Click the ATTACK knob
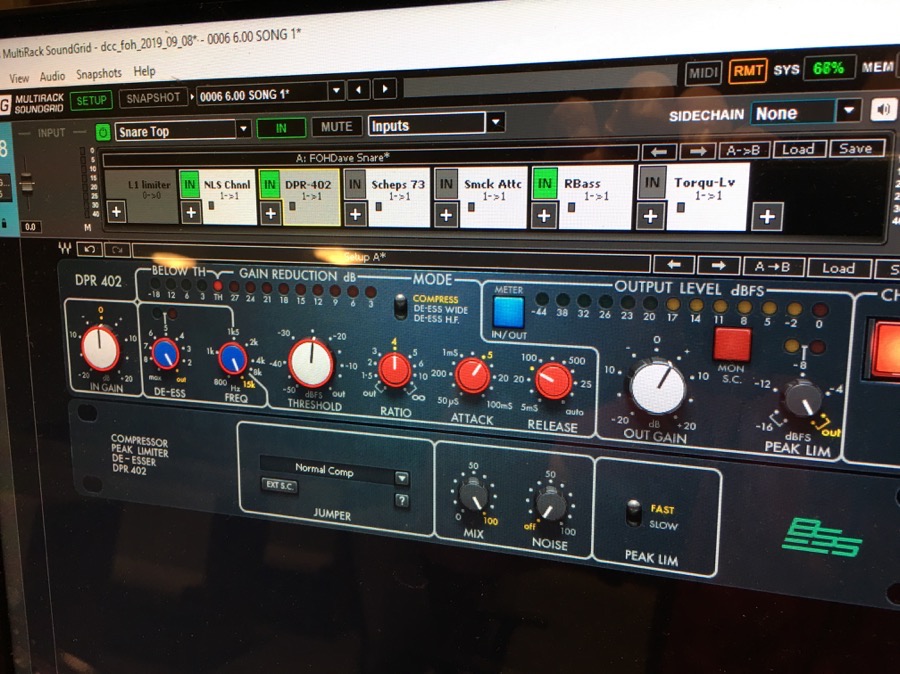900x674 pixels. [x=472, y=375]
